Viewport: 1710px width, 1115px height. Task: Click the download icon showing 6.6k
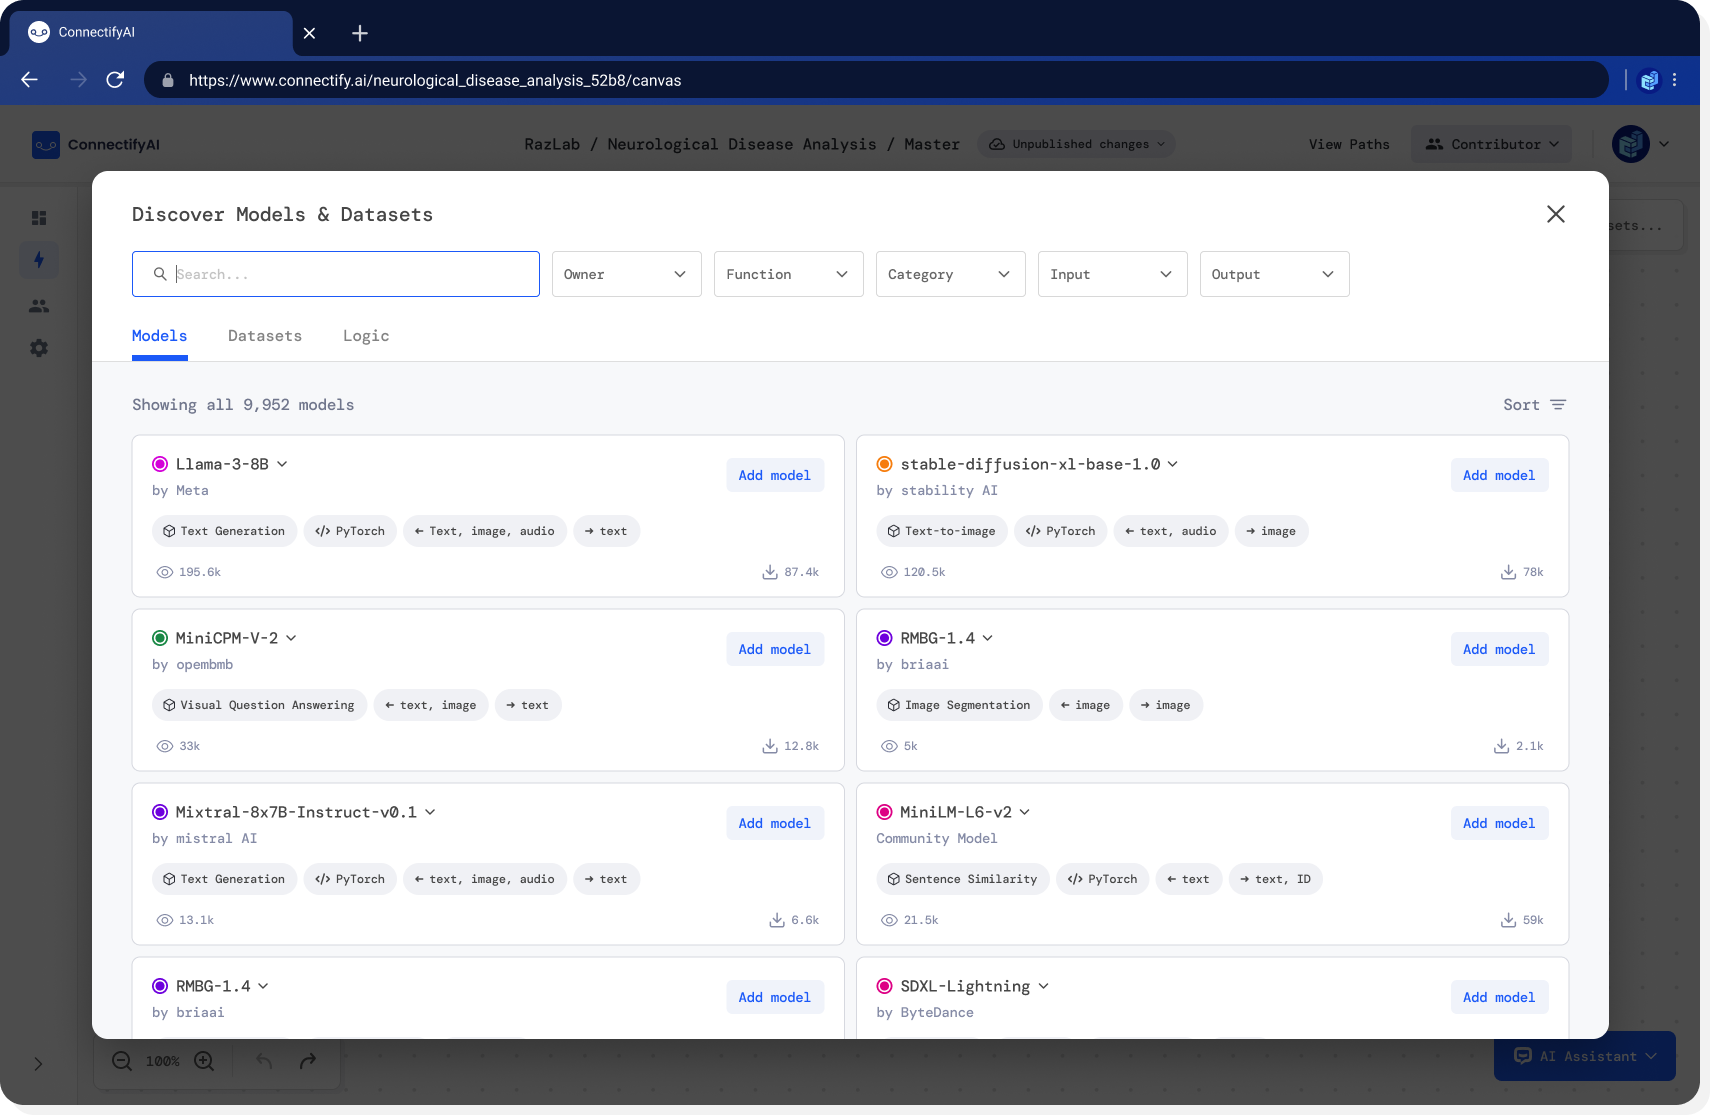coord(777,920)
